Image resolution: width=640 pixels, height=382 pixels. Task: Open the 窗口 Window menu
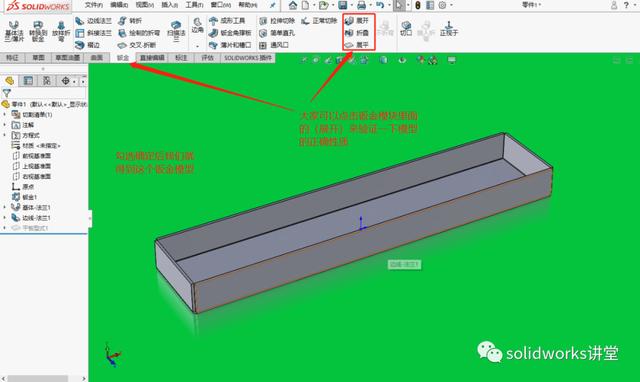click(220, 5)
